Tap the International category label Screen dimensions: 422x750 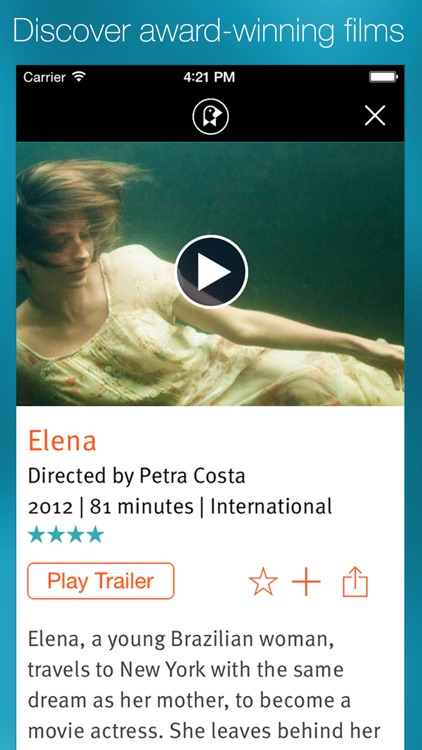(x=271, y=507)
